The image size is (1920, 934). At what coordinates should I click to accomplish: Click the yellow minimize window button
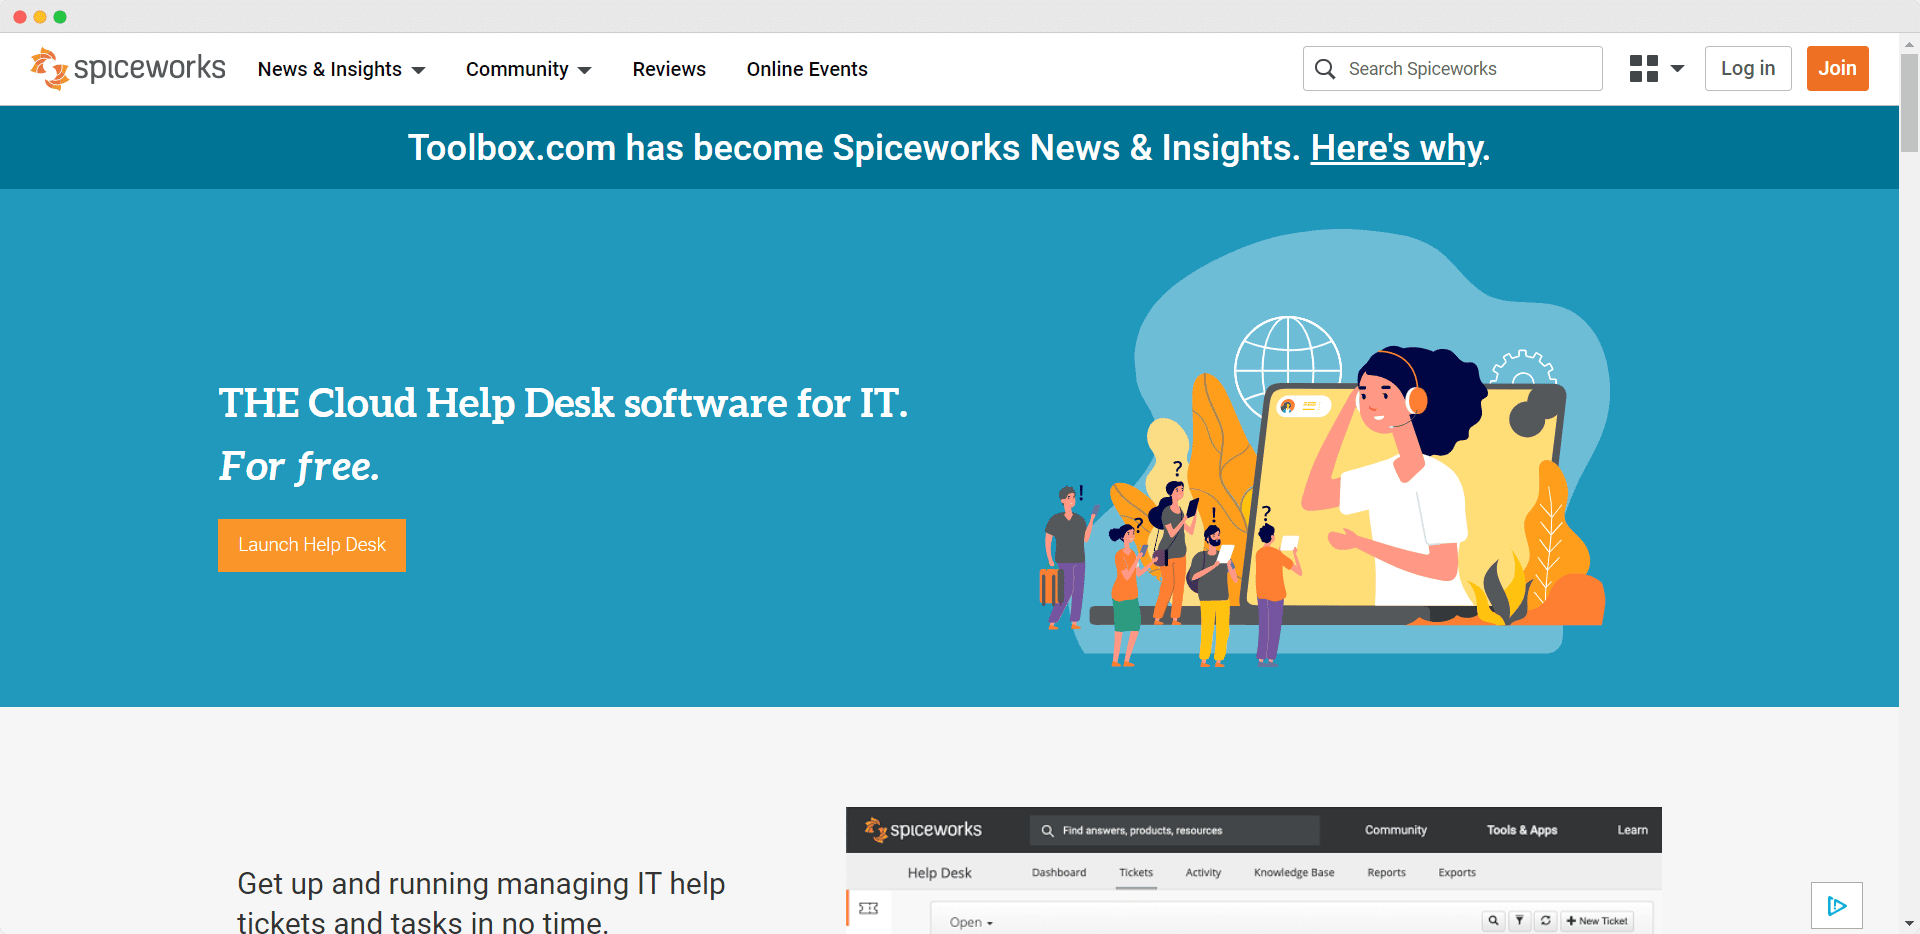[40, 17]
